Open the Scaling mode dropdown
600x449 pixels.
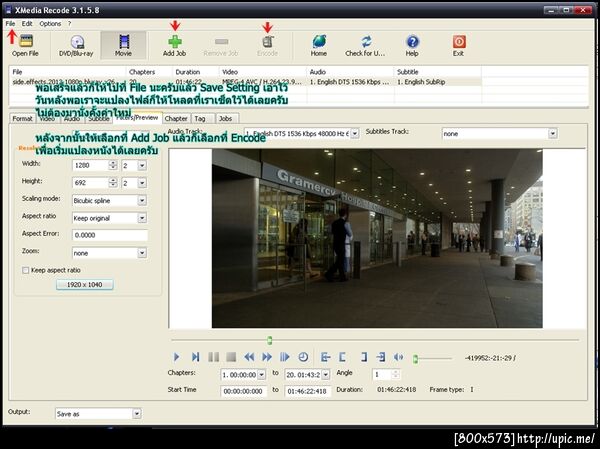coord(142,201)
